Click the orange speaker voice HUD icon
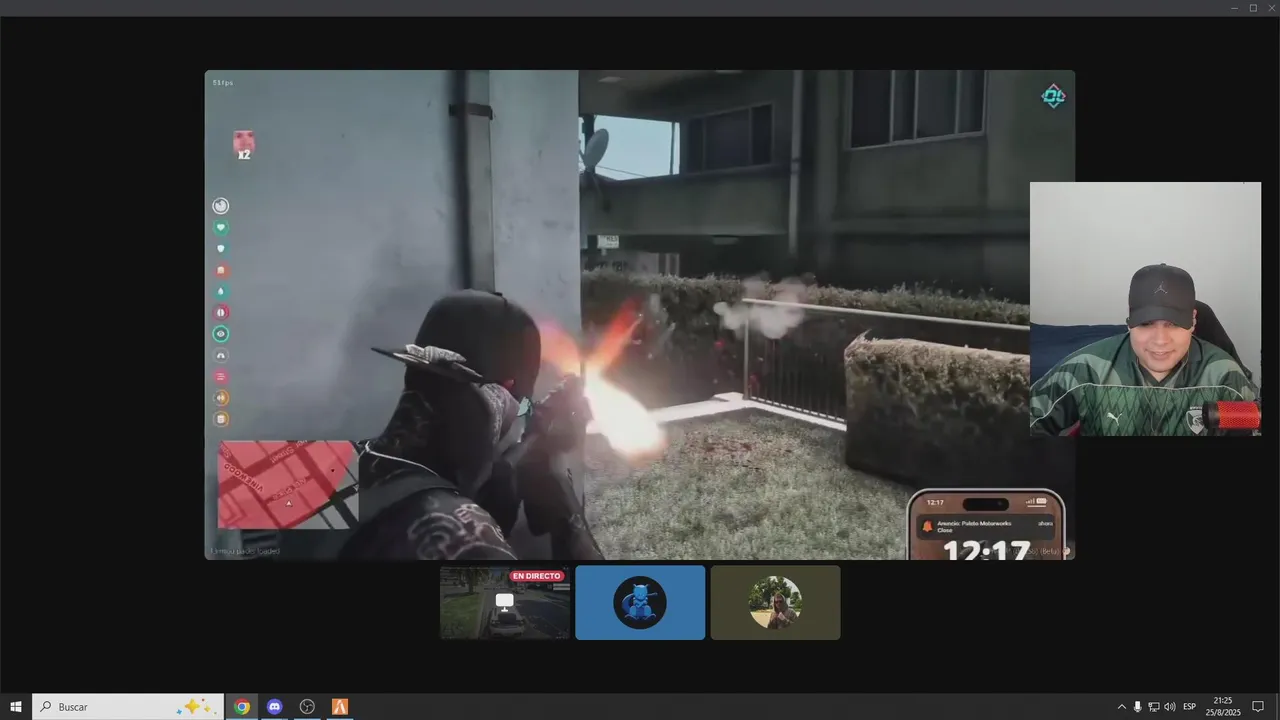 click(x=221, y=397)
